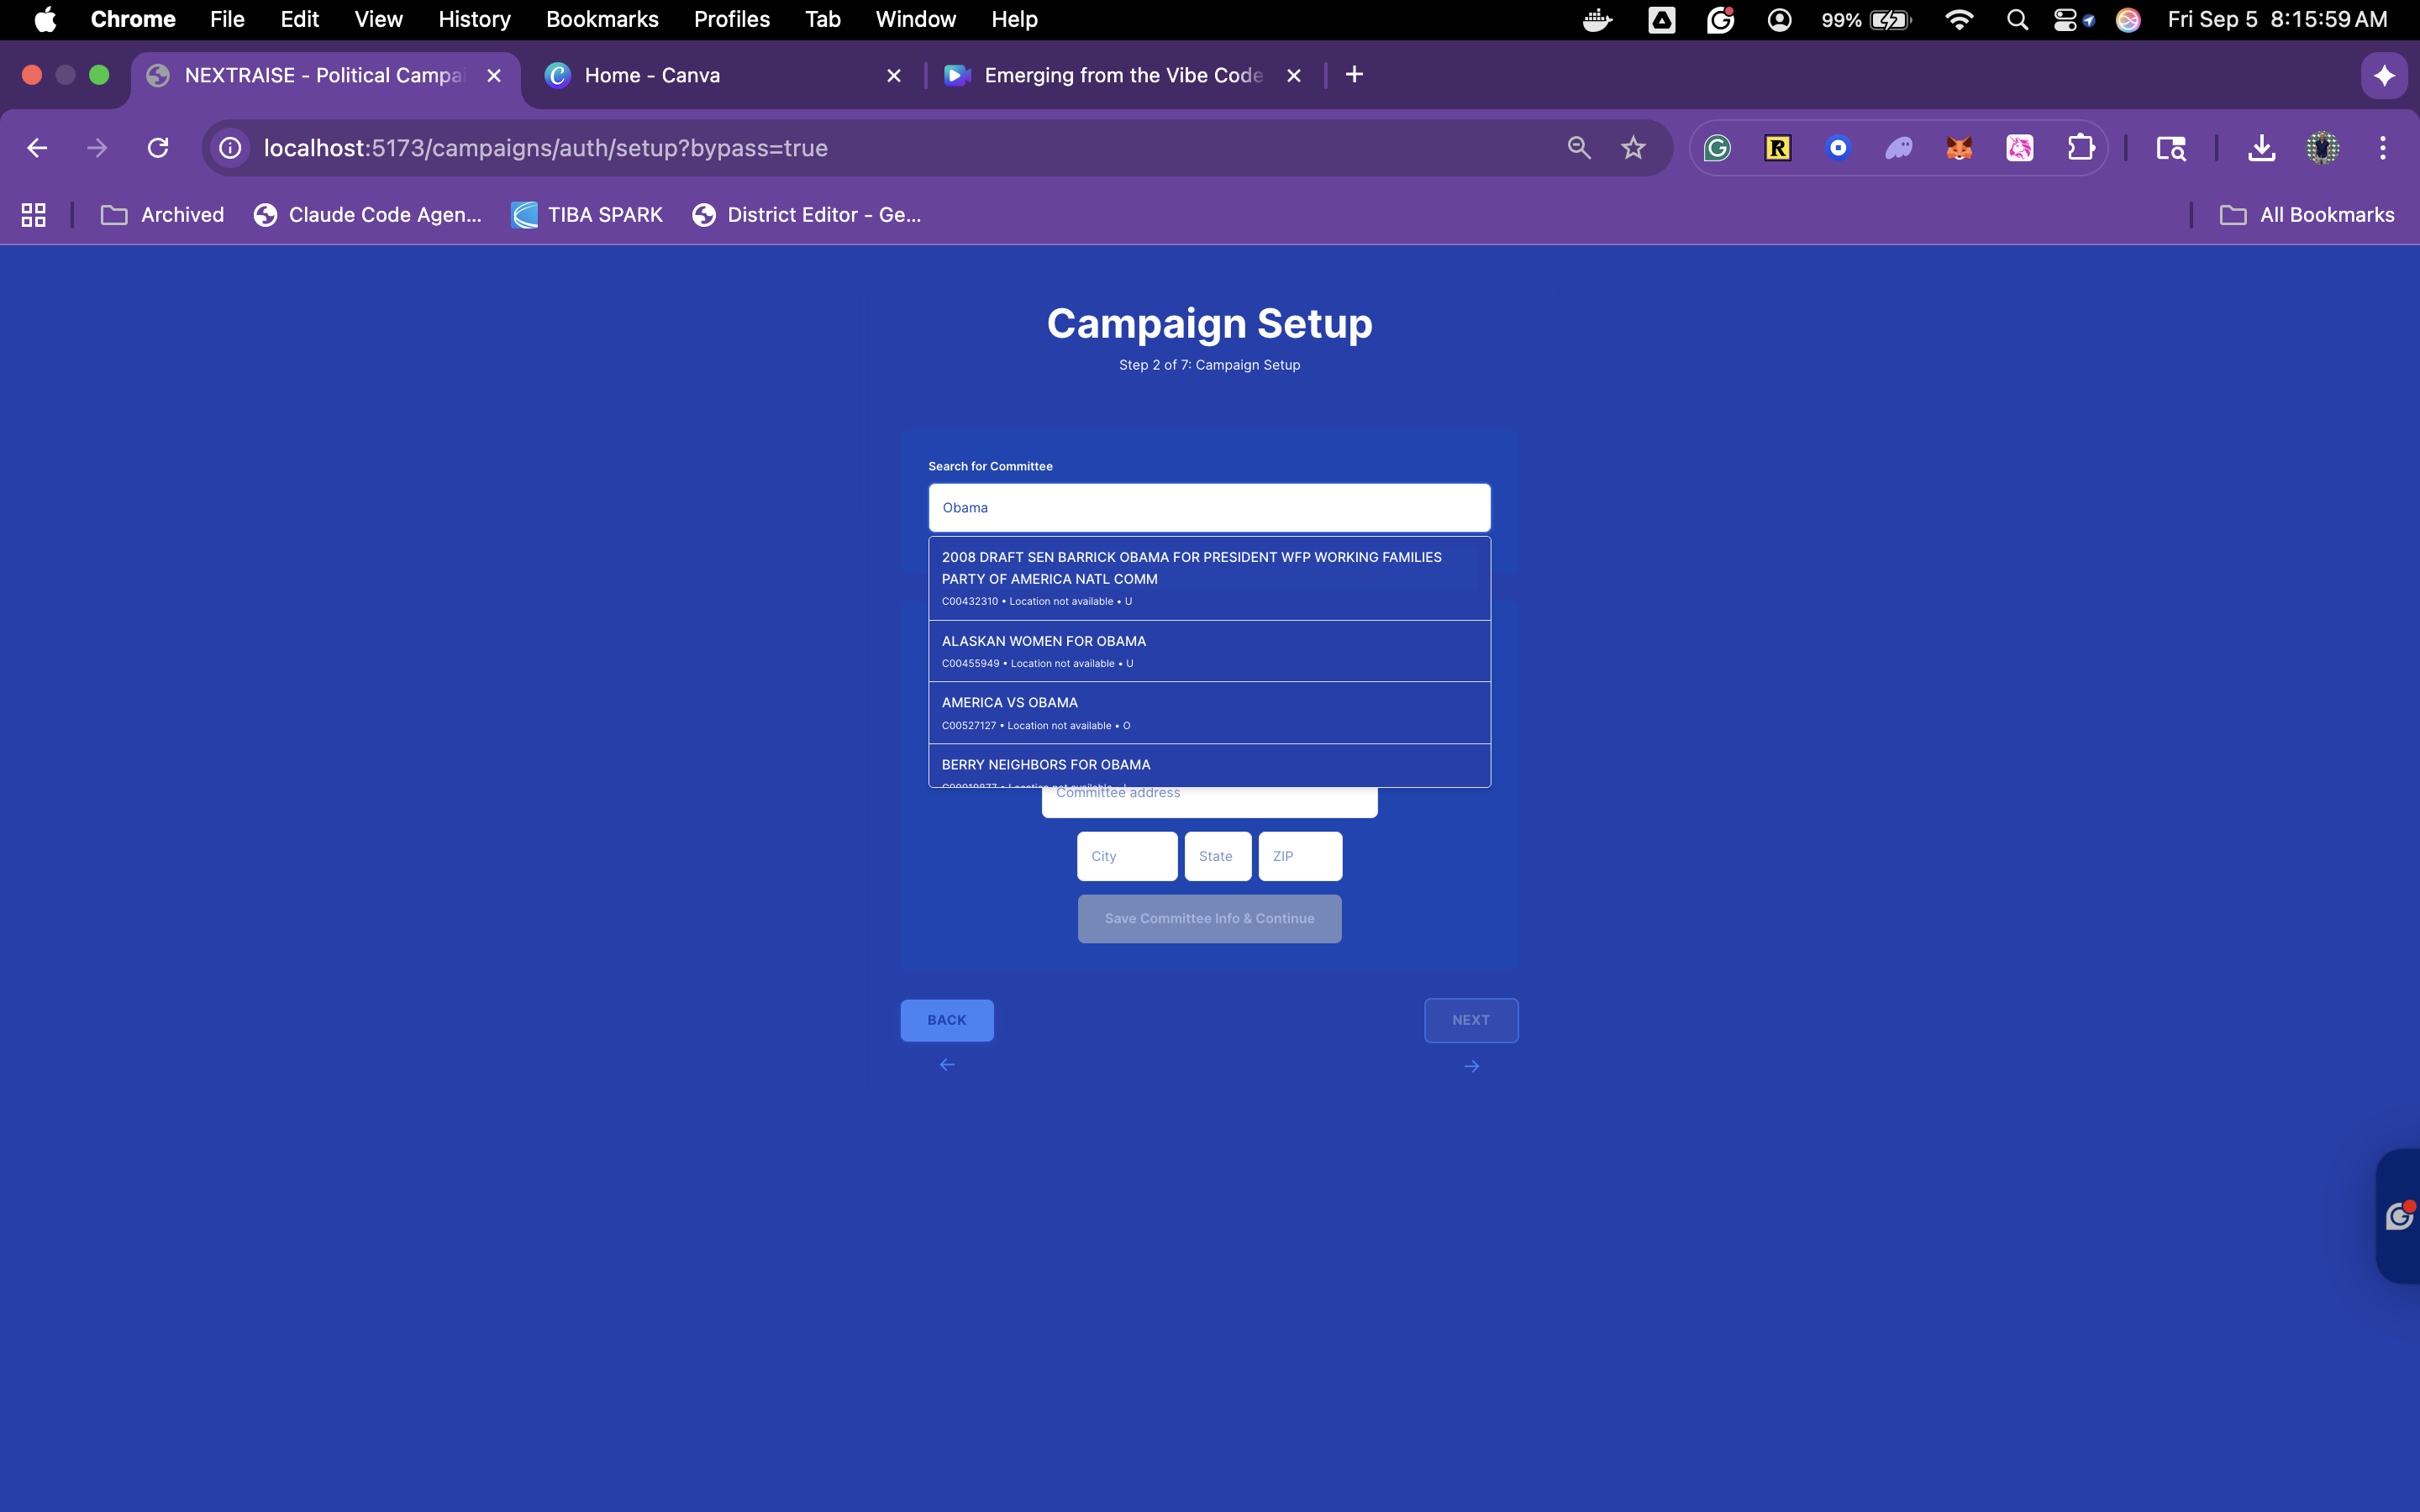This screenshot has width=2420, height=1512.
Task: Focus the City input field
Action: point(1126,856)
